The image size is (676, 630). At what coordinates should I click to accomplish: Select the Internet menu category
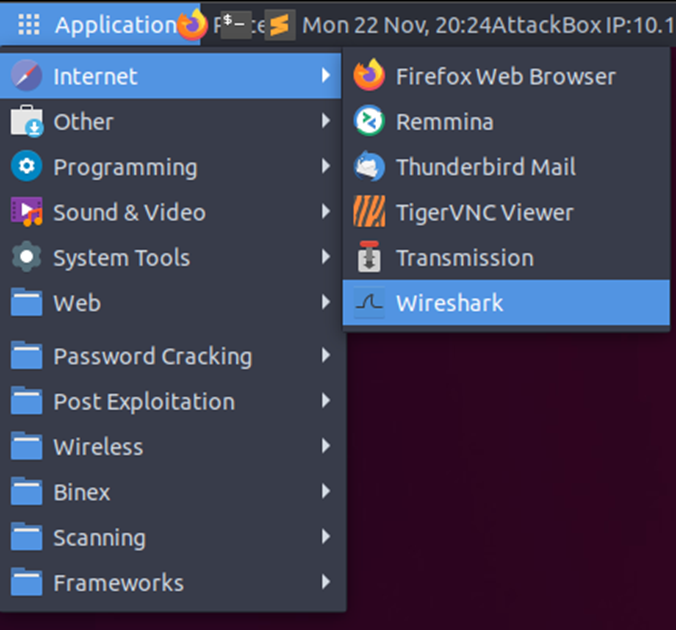[171, 76]
